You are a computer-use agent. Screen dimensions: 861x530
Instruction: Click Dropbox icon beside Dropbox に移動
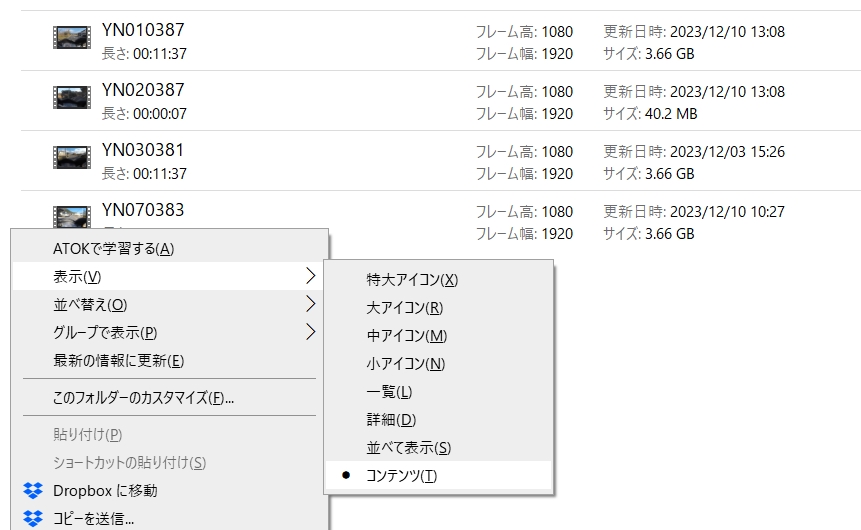tap(33, 491)
